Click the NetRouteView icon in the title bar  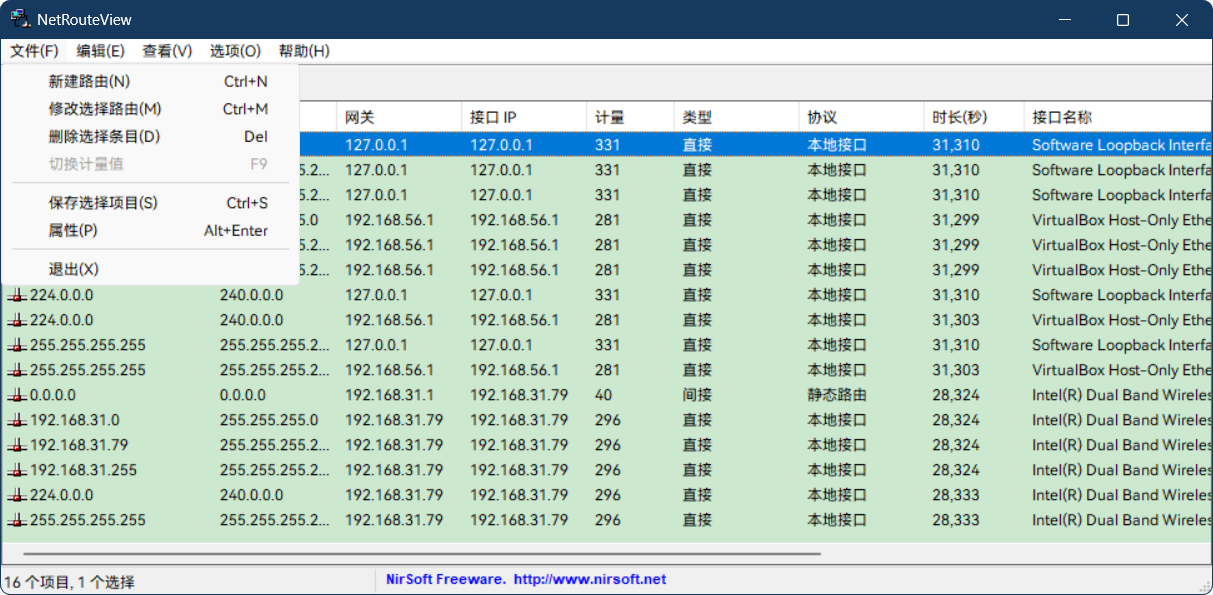tap(21, 18)
